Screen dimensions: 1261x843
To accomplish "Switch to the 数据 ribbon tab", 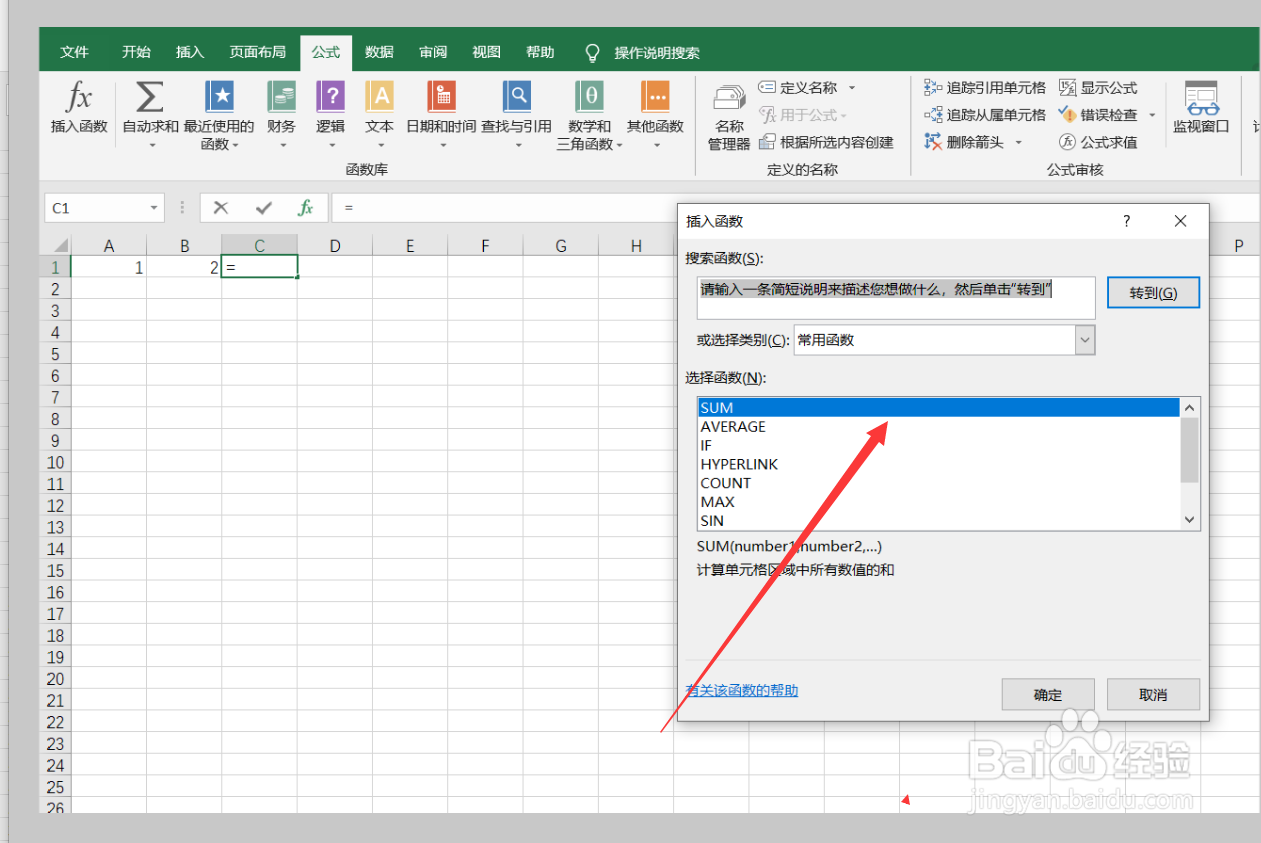I will point(379,52).
